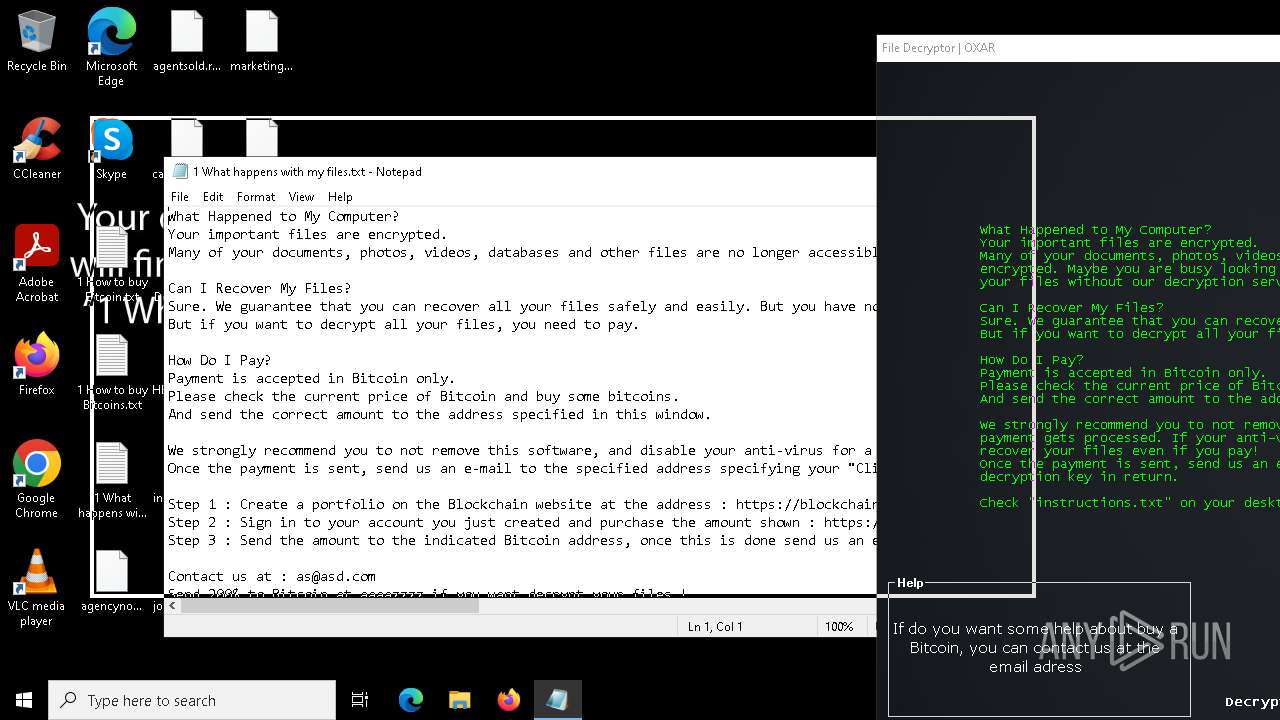Open File Explorer from the taskbar
The image size is (1280, 720).
pyautogui.click(x=459, y=700)
